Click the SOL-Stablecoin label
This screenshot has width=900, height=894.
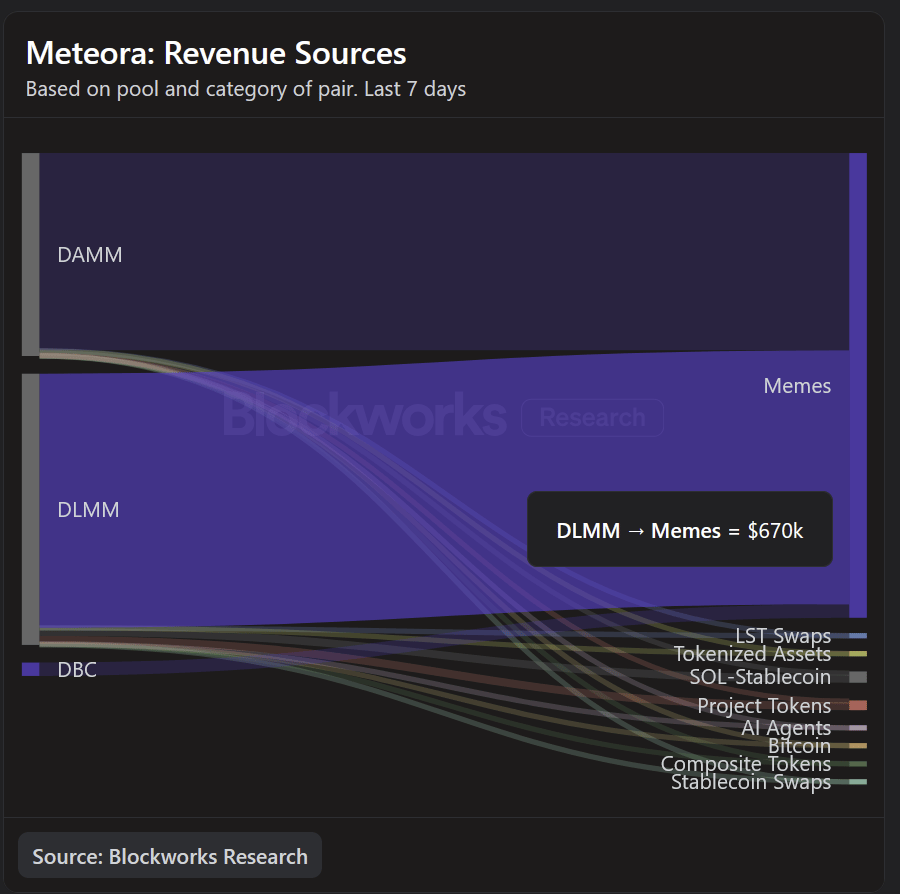point(760,677)
